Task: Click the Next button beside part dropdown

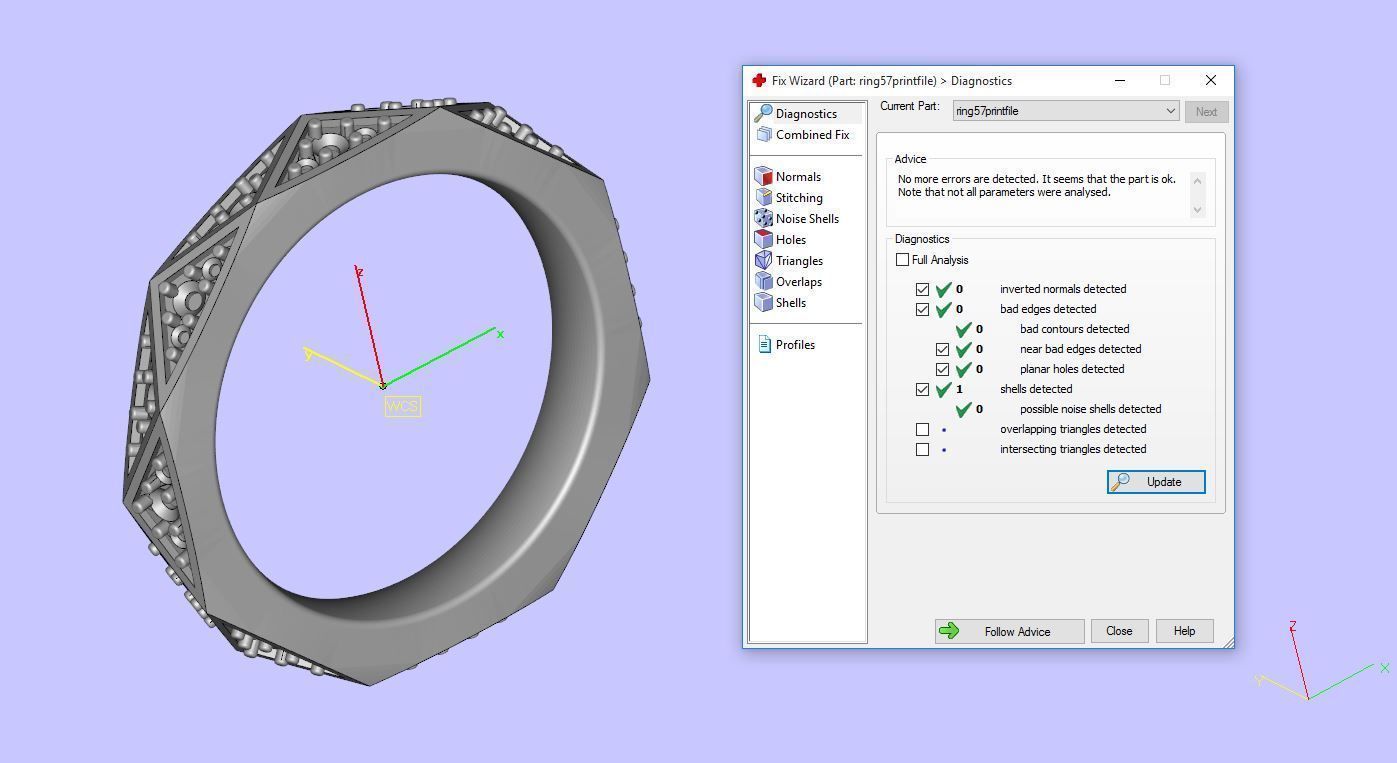Action: click(x=1206, y=112)
